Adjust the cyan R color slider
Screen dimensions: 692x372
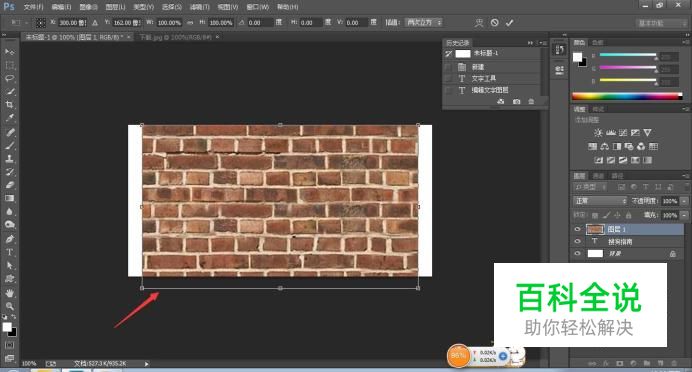point(628,55)
